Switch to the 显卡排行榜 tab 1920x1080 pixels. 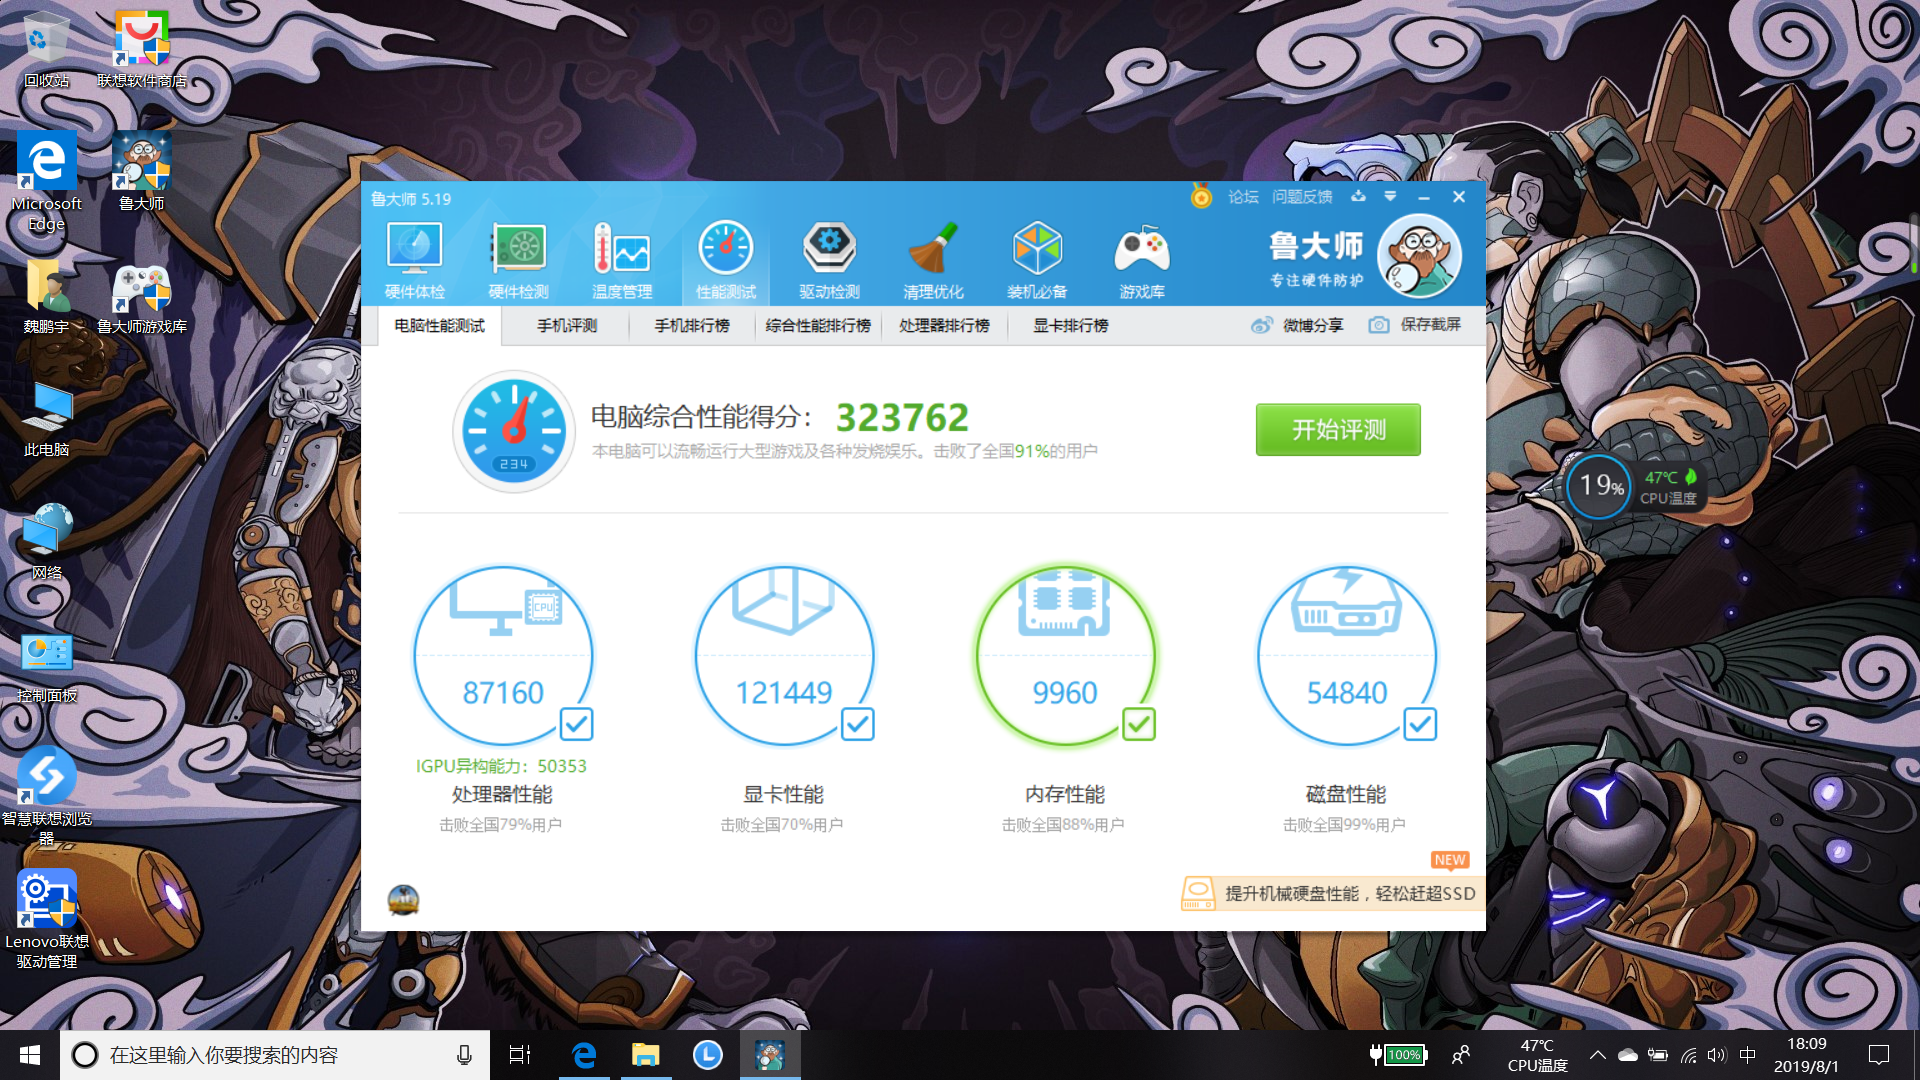[x=1070, y=326]
